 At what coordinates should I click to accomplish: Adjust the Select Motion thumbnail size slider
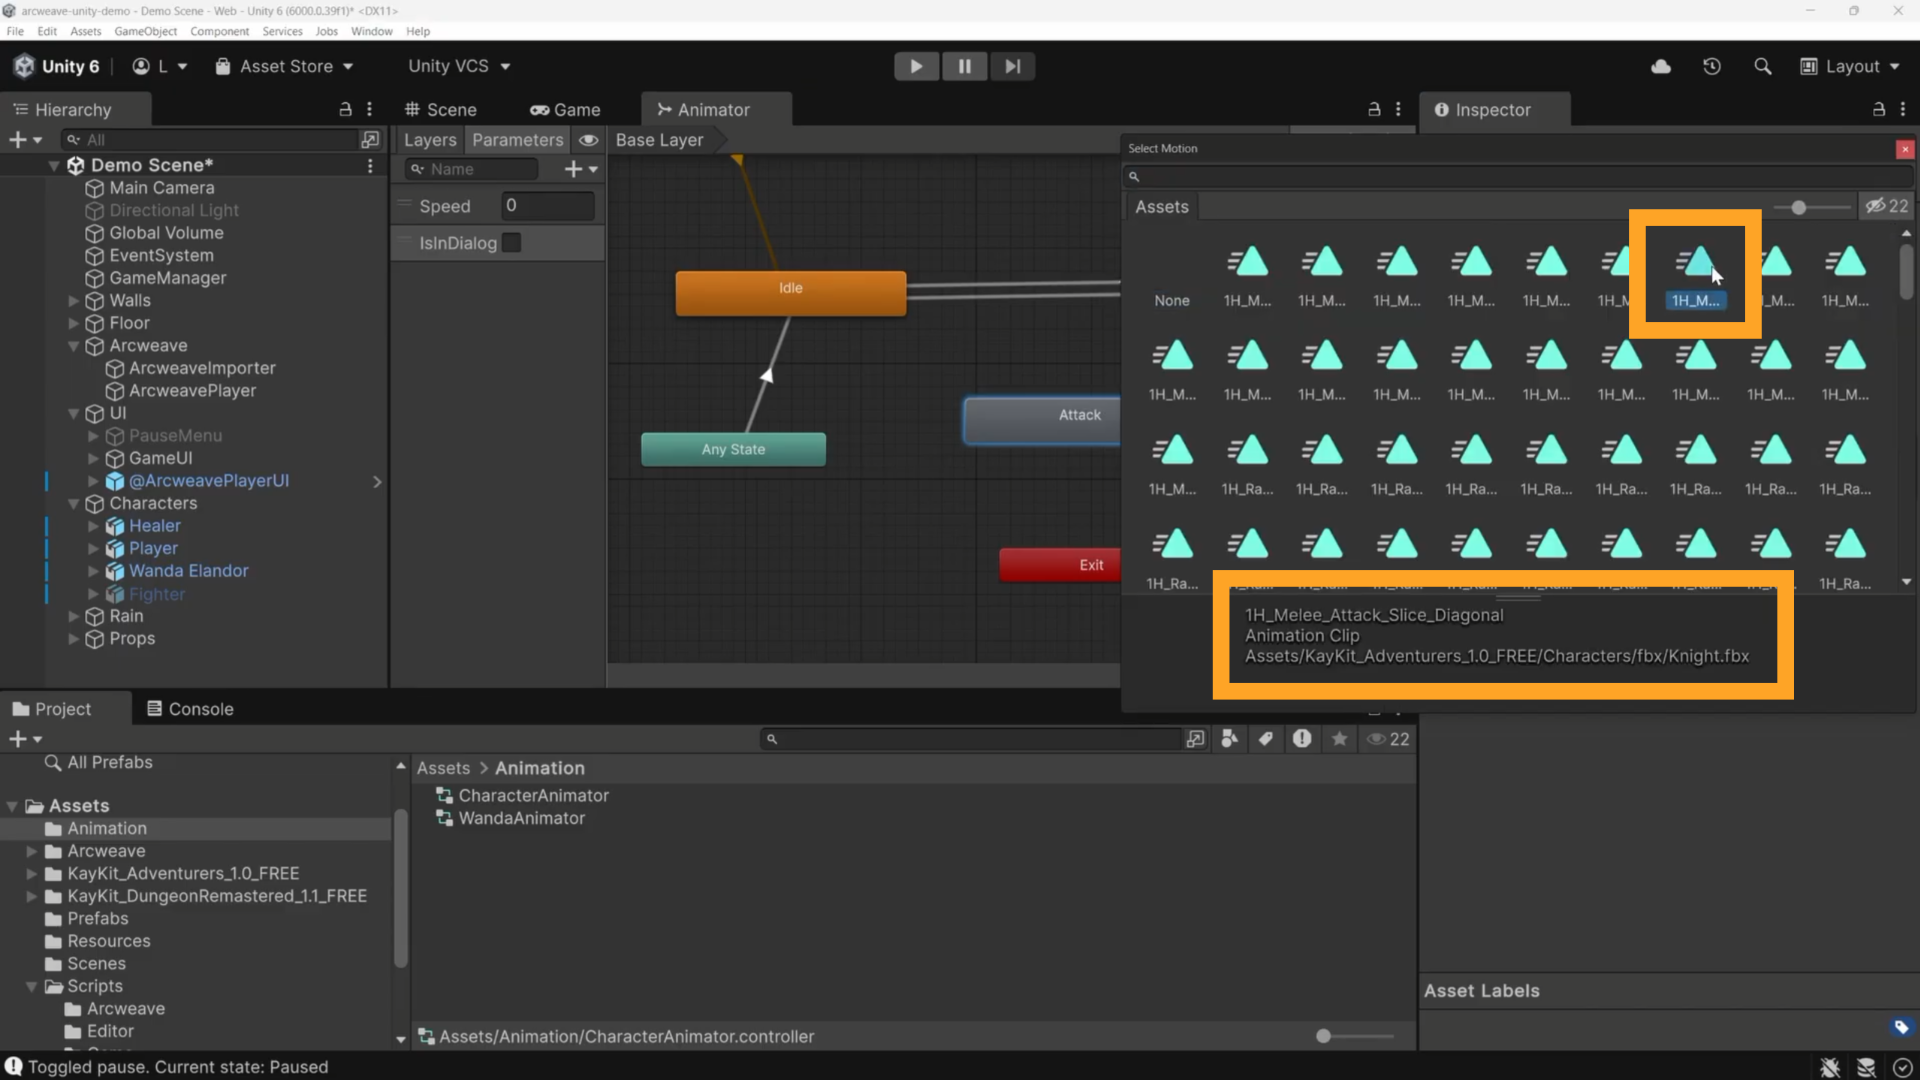click(x=1799, y=207)
